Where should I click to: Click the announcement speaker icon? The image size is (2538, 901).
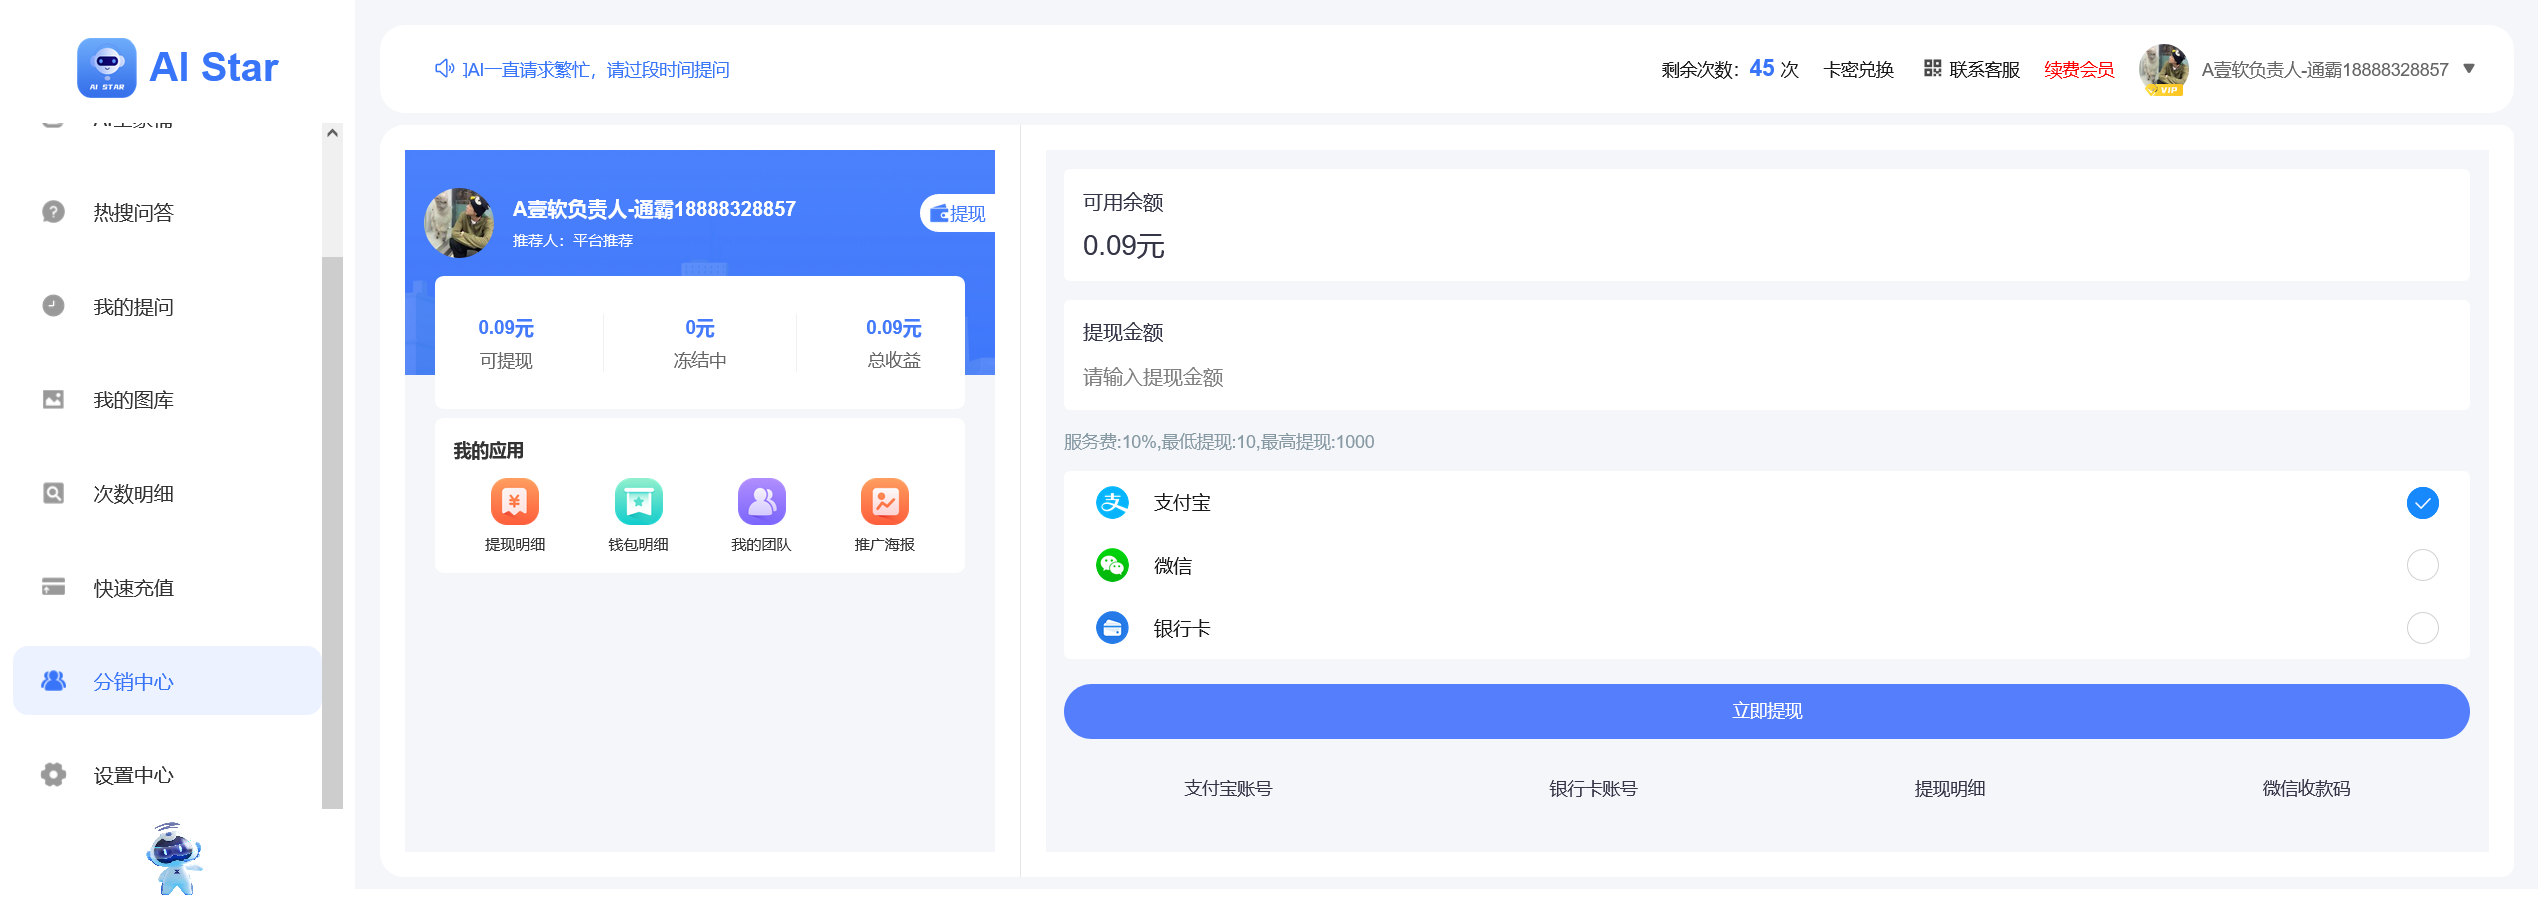444,69
